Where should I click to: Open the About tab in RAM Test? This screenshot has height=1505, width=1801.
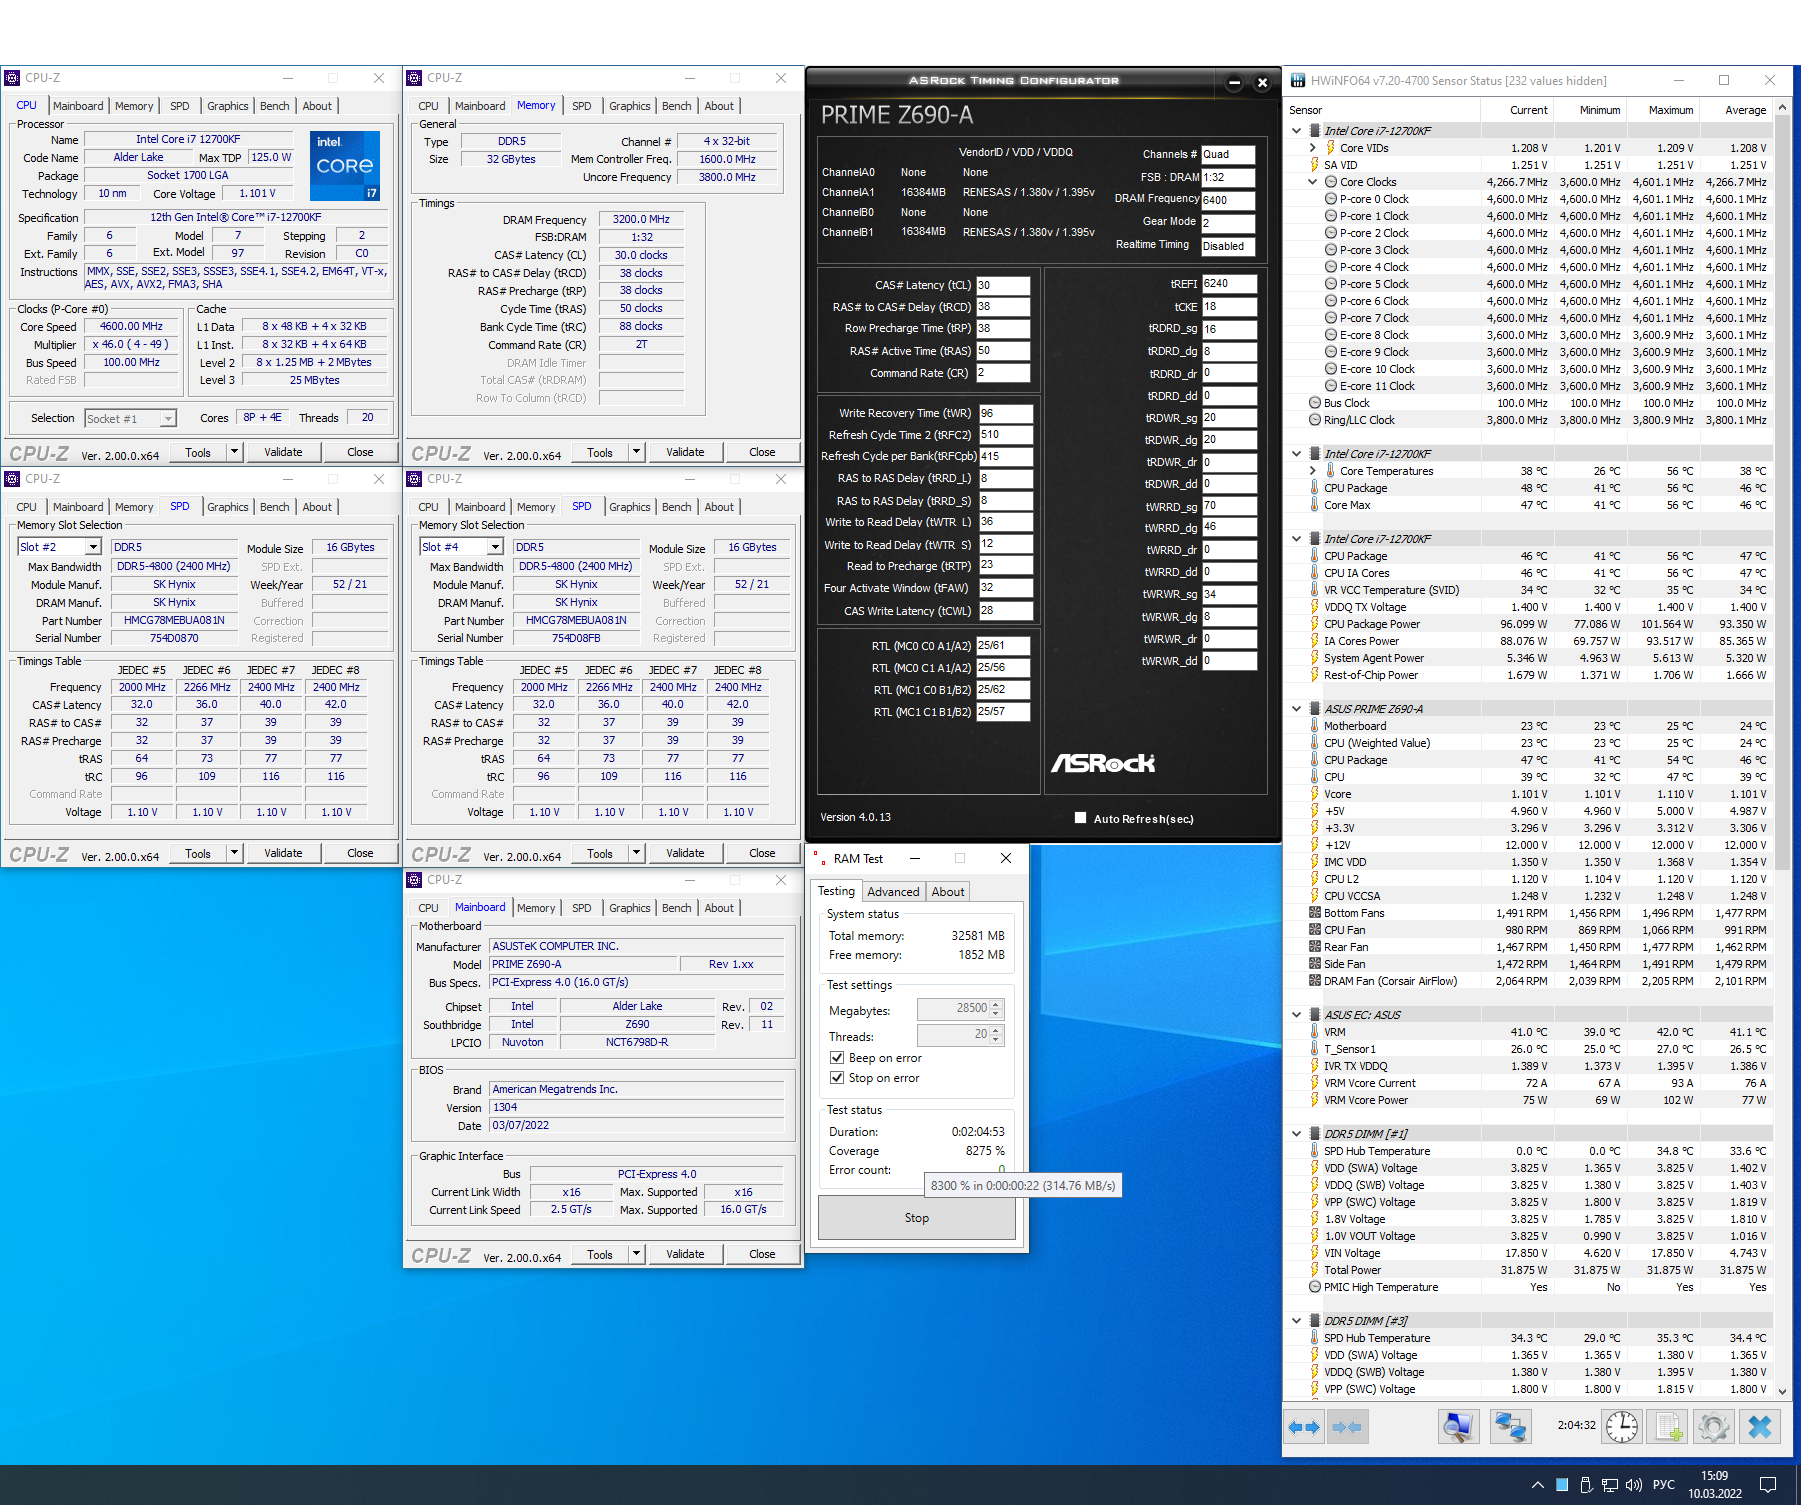coord(948,892)
